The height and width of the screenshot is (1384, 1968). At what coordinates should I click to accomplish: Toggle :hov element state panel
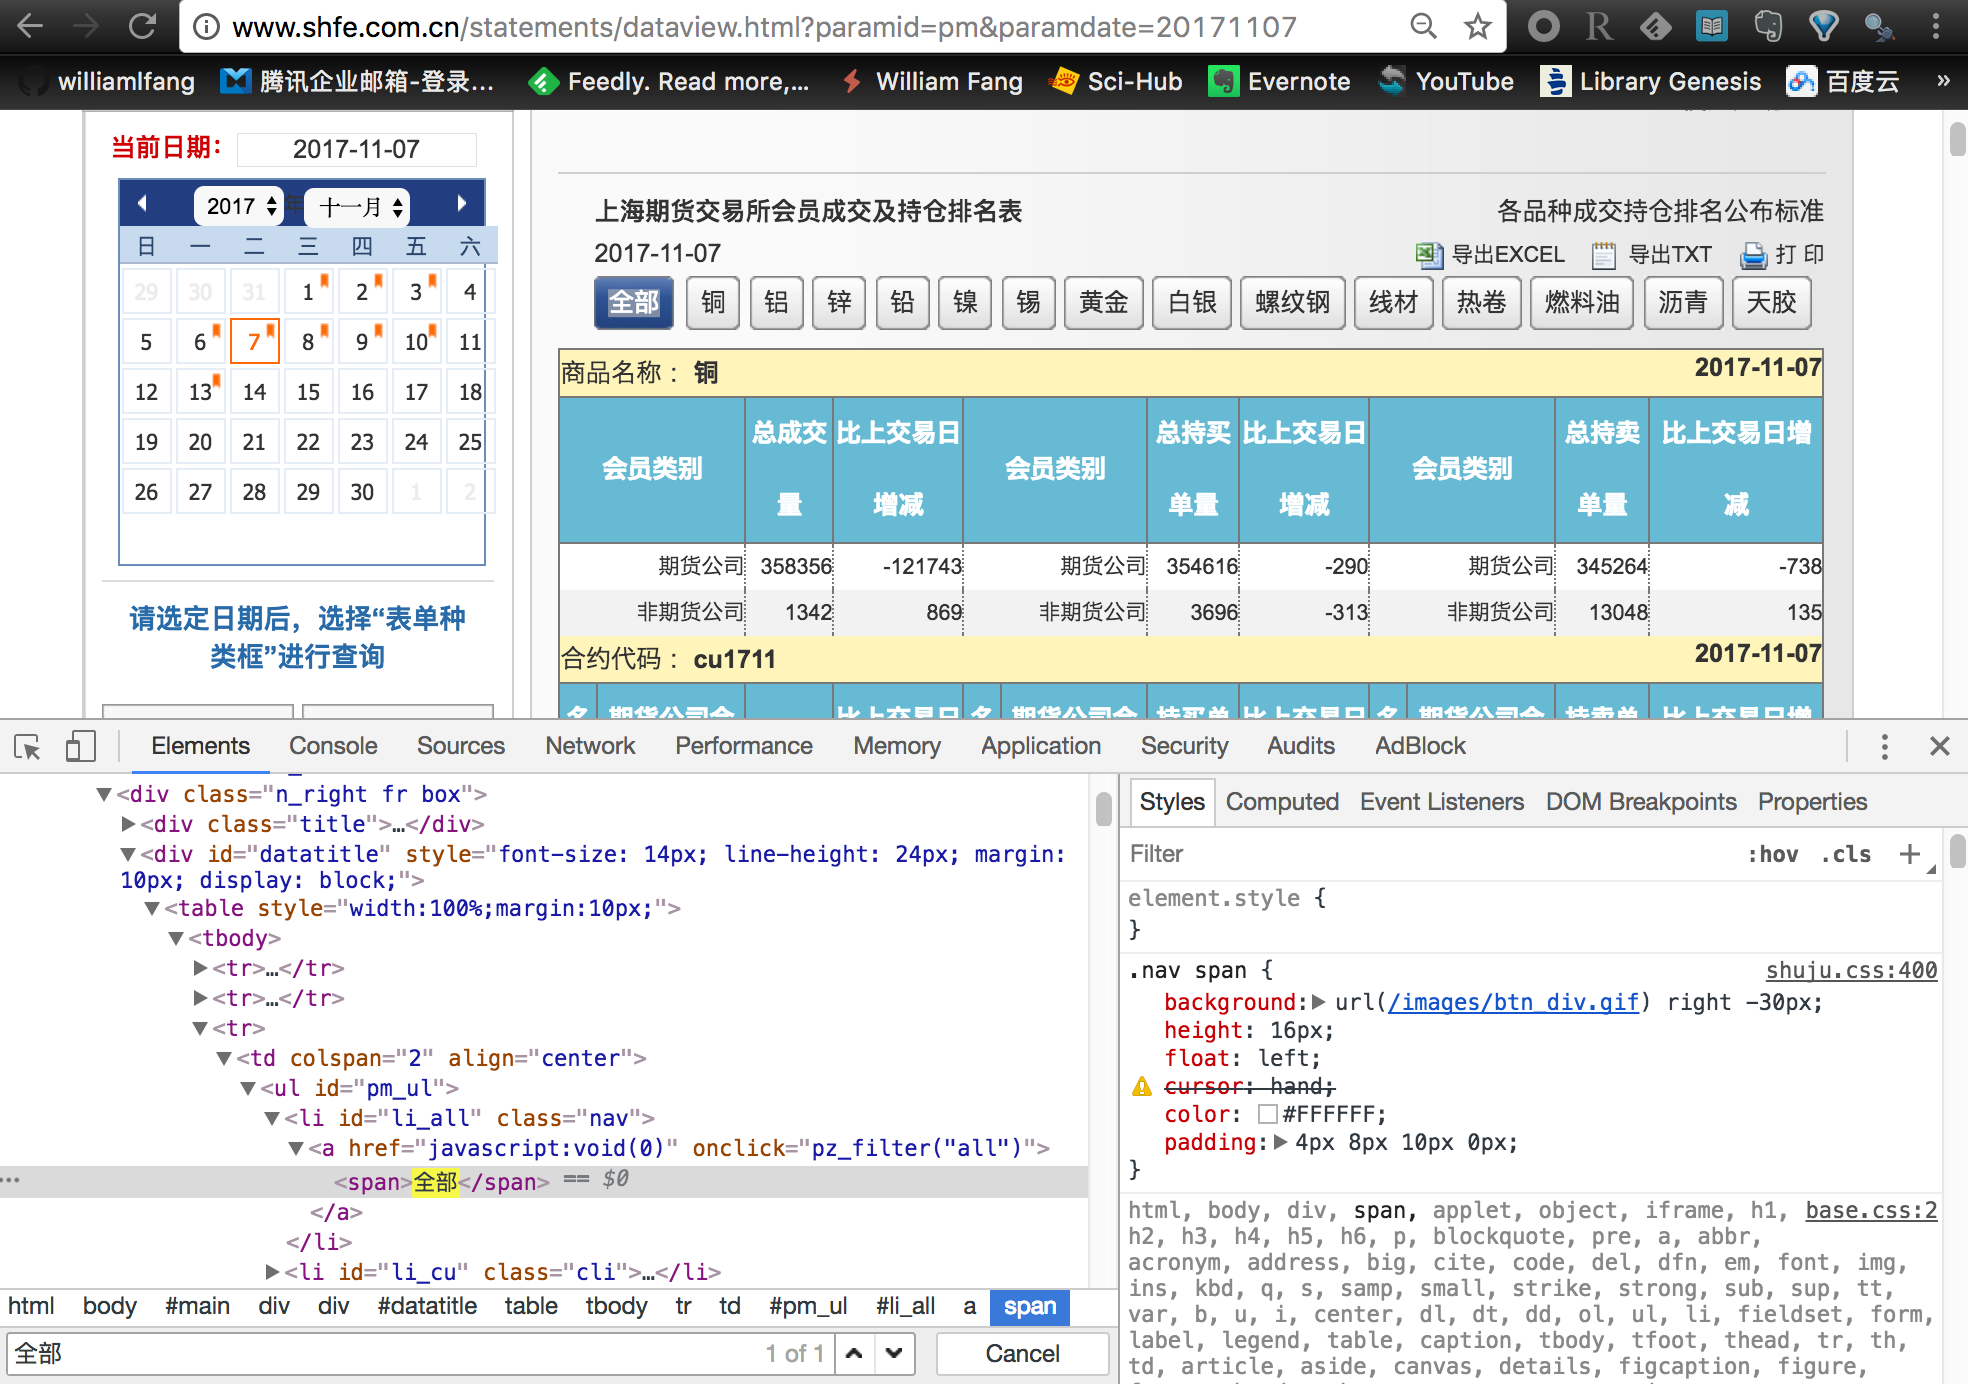click(1773, 854)
